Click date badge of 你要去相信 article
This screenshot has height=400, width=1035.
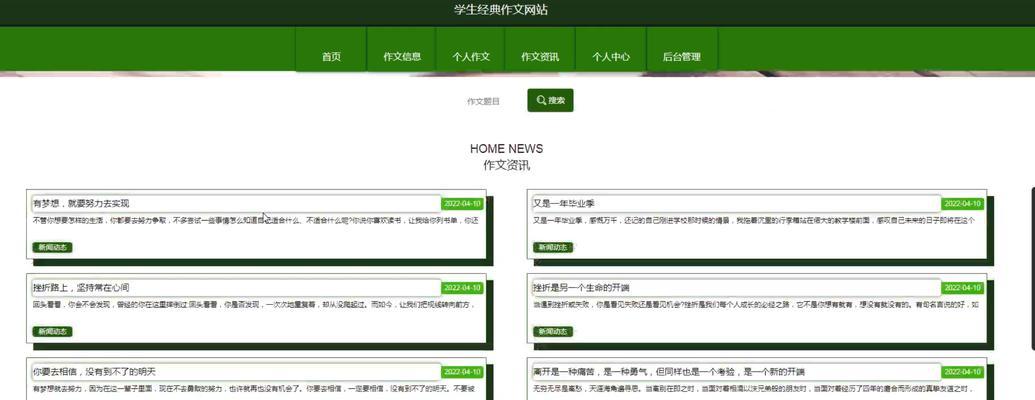pyautogui.click(x=462, y=372)
